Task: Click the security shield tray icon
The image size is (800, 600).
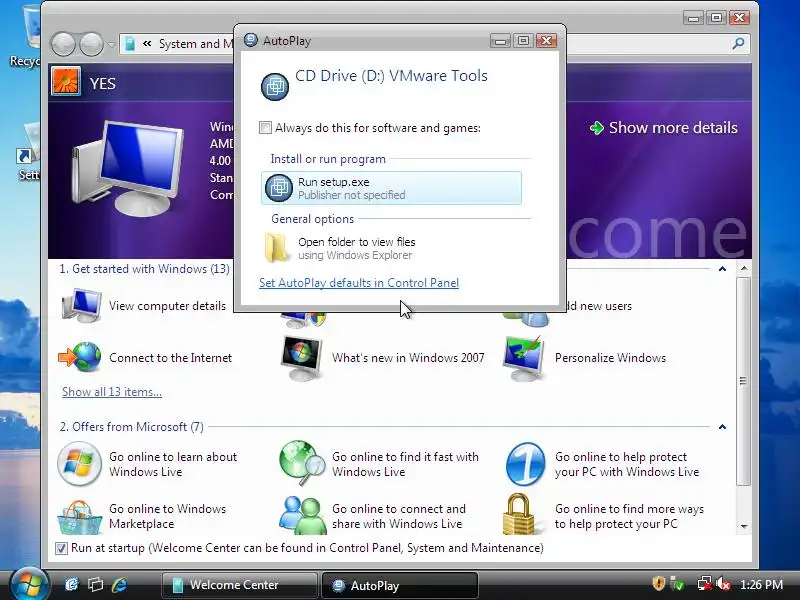Action: click(659, 583)
